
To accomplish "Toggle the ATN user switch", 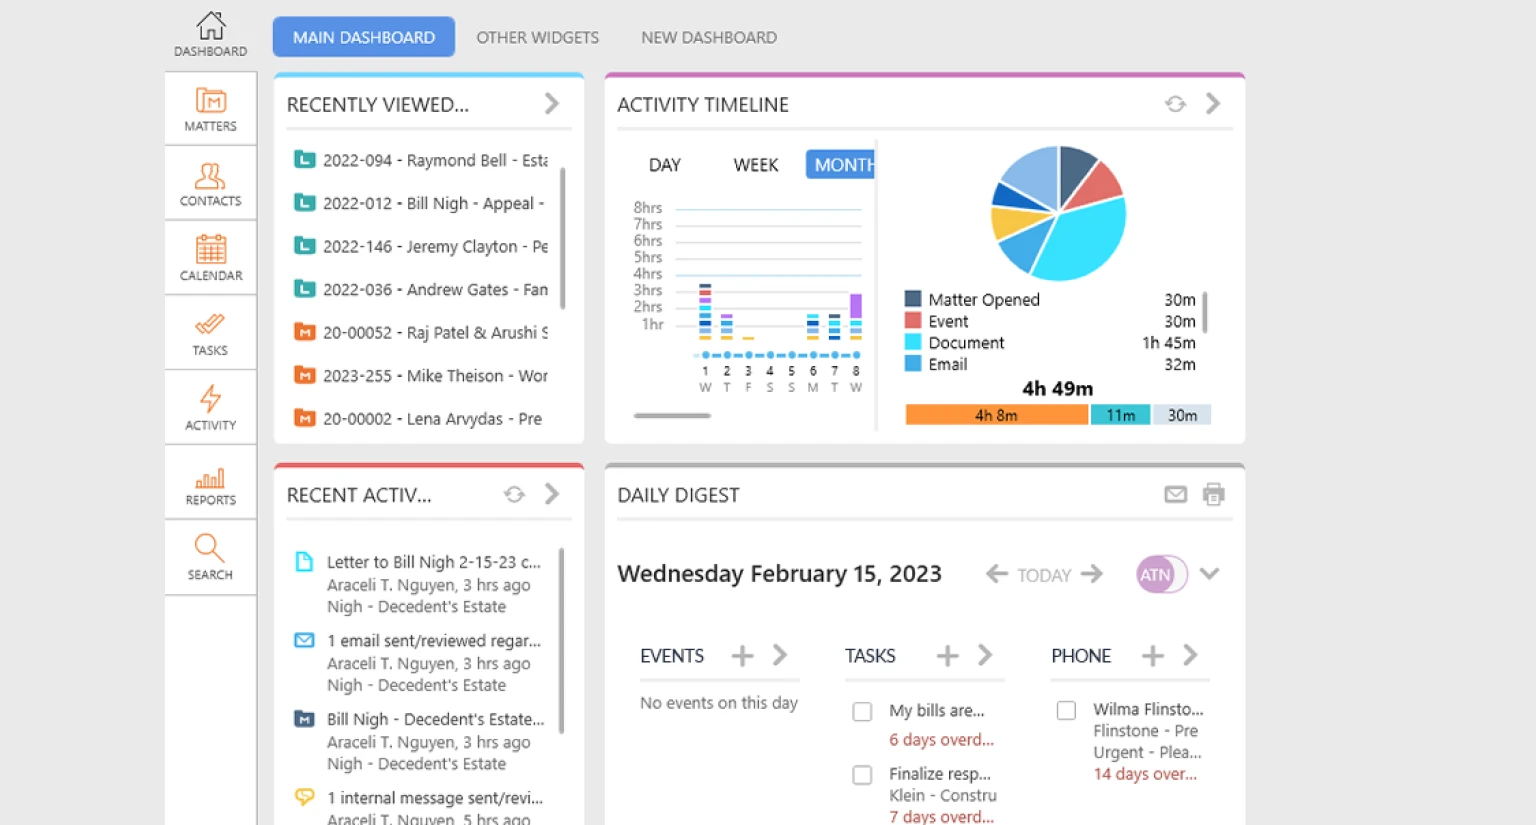I will tap(1160, 575).
